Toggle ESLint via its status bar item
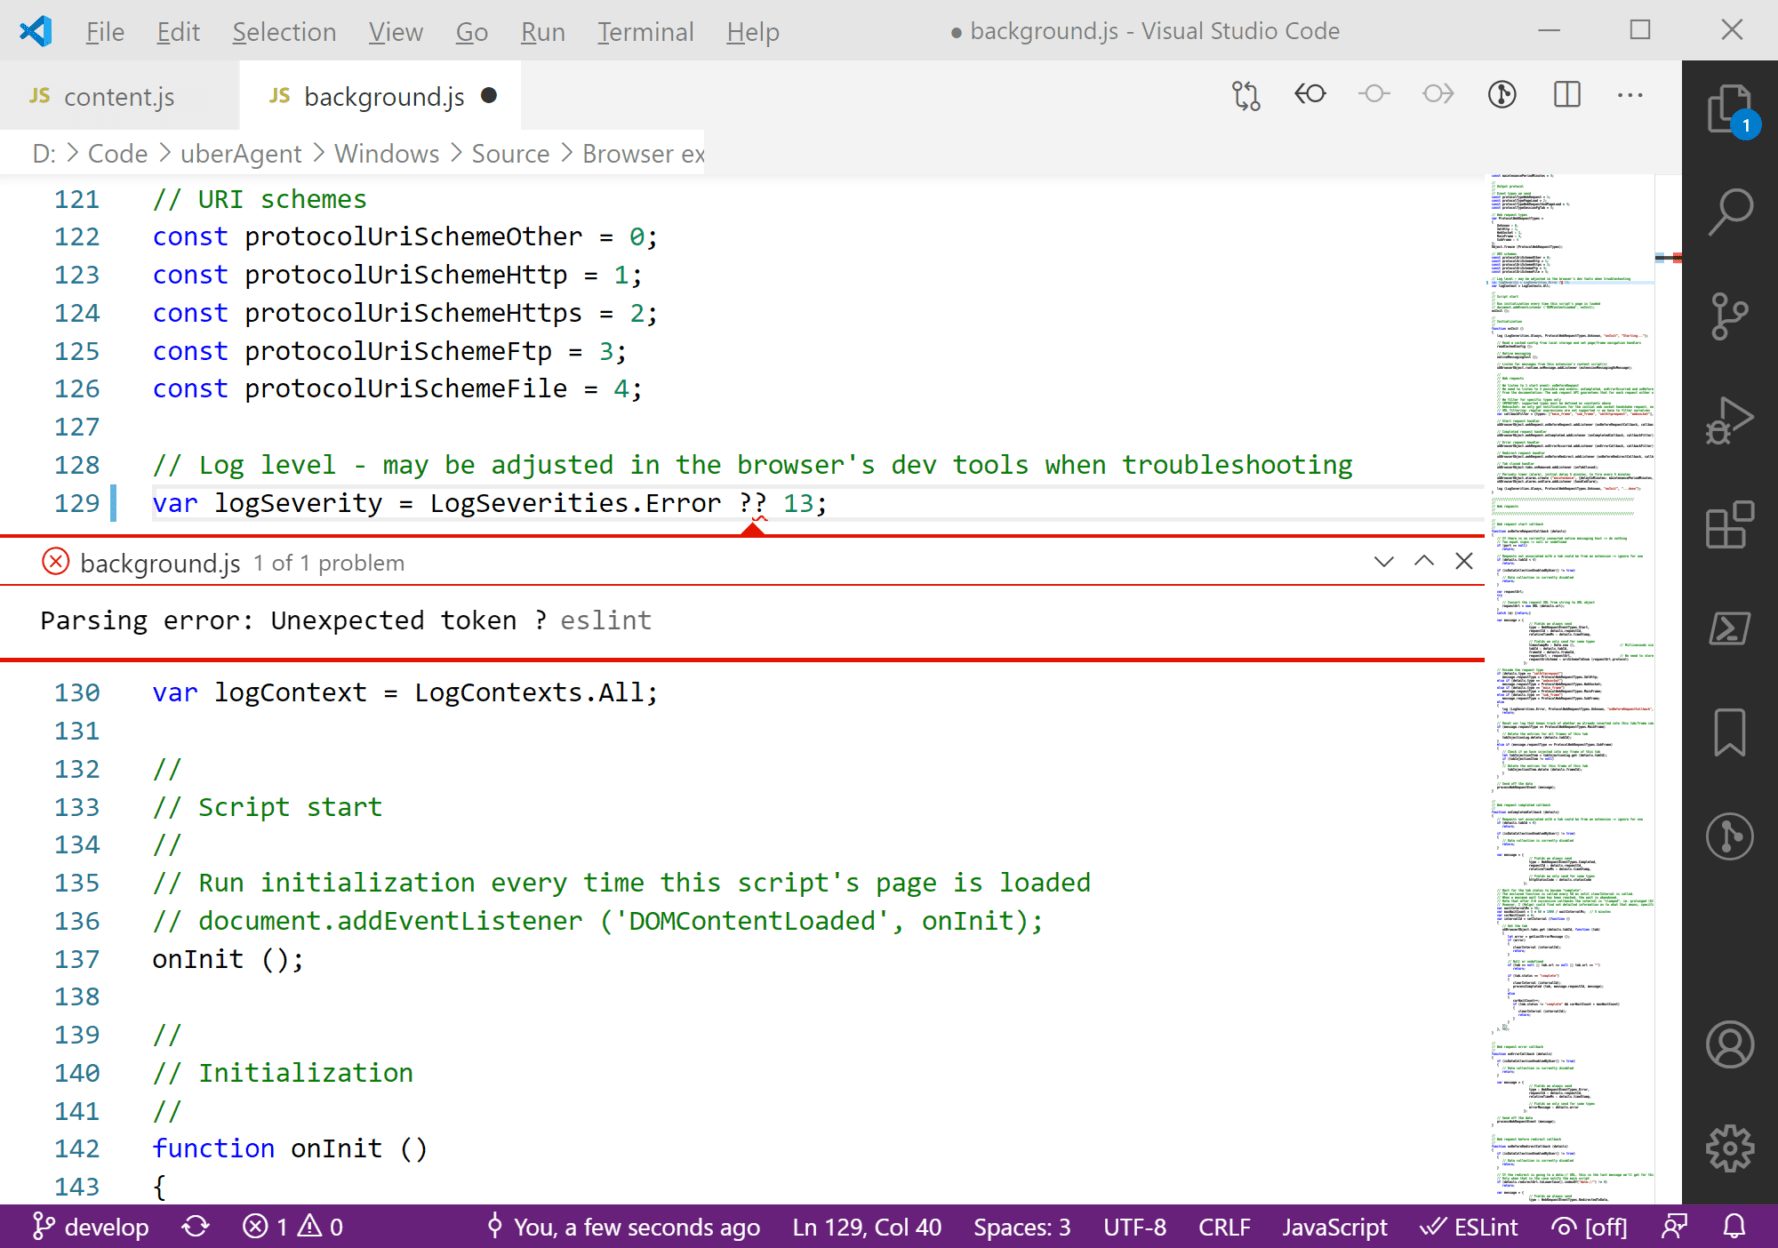The width and height of the screenshot is (1778, 1248). [x=1469, y=1227]
